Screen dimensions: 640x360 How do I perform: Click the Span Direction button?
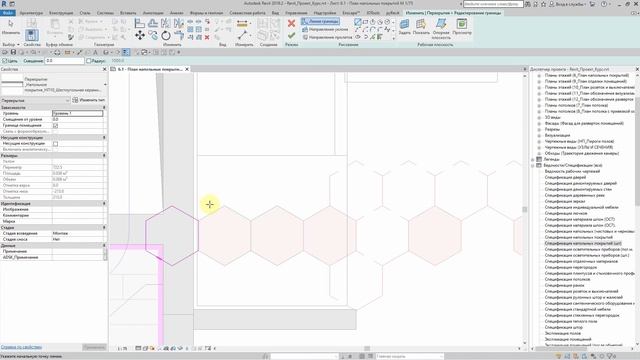[327, 37]
